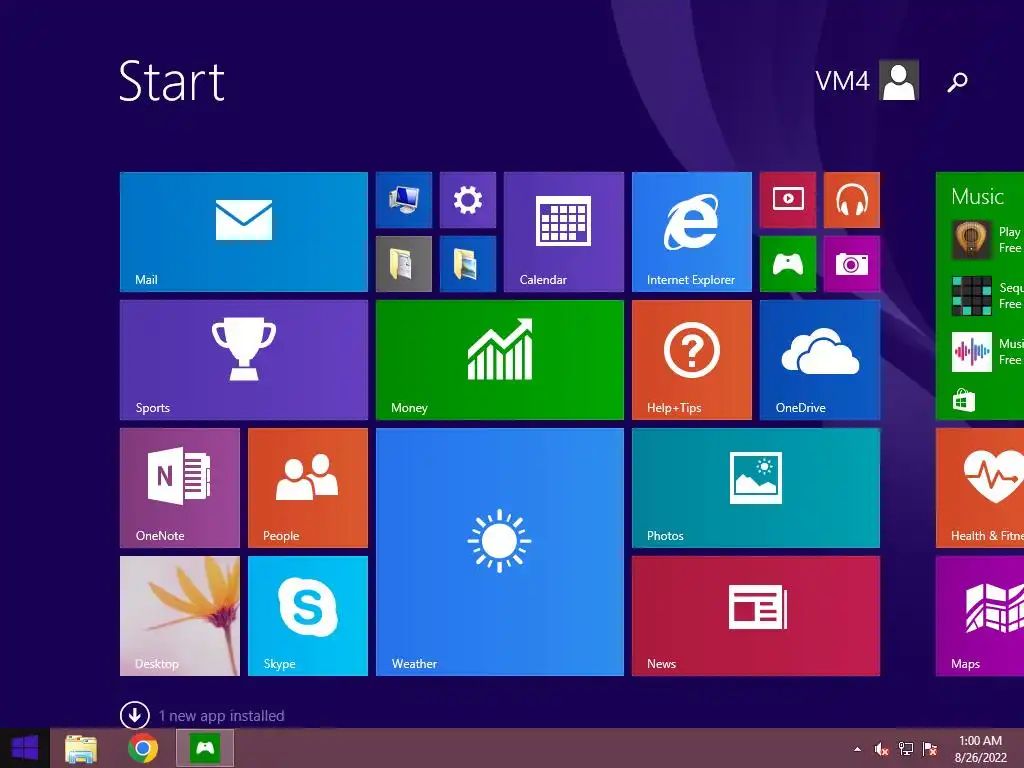
Task: Open the Music headphones small tile
Action: coord(852,200)
